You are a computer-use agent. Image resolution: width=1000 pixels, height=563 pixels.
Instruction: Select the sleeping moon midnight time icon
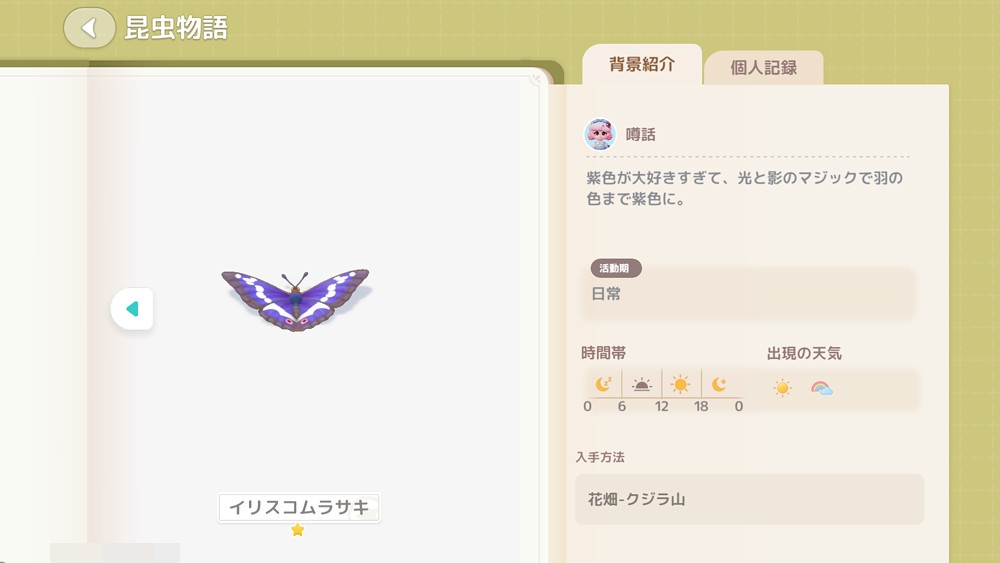click(x=603, y=384)
